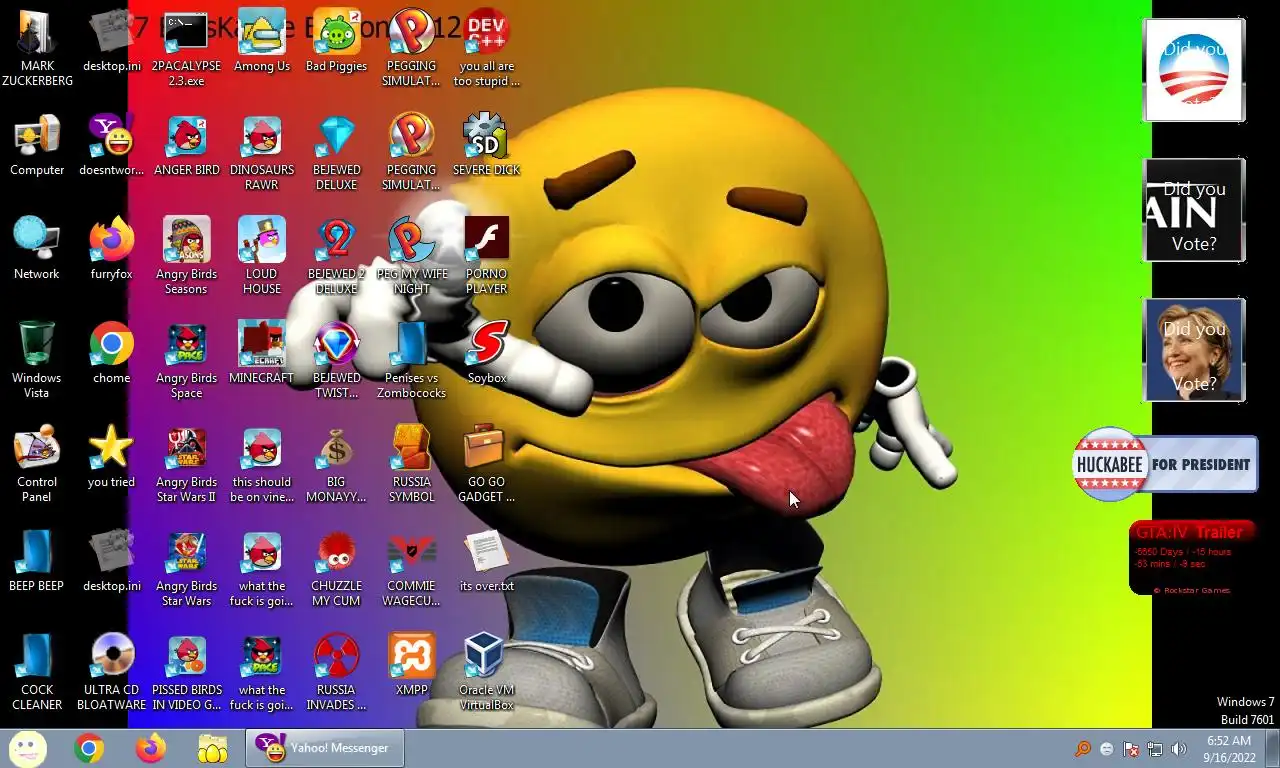Launch the Among Us shortcut
This screenshot has width=1280, height=768.
click(262, 41)
